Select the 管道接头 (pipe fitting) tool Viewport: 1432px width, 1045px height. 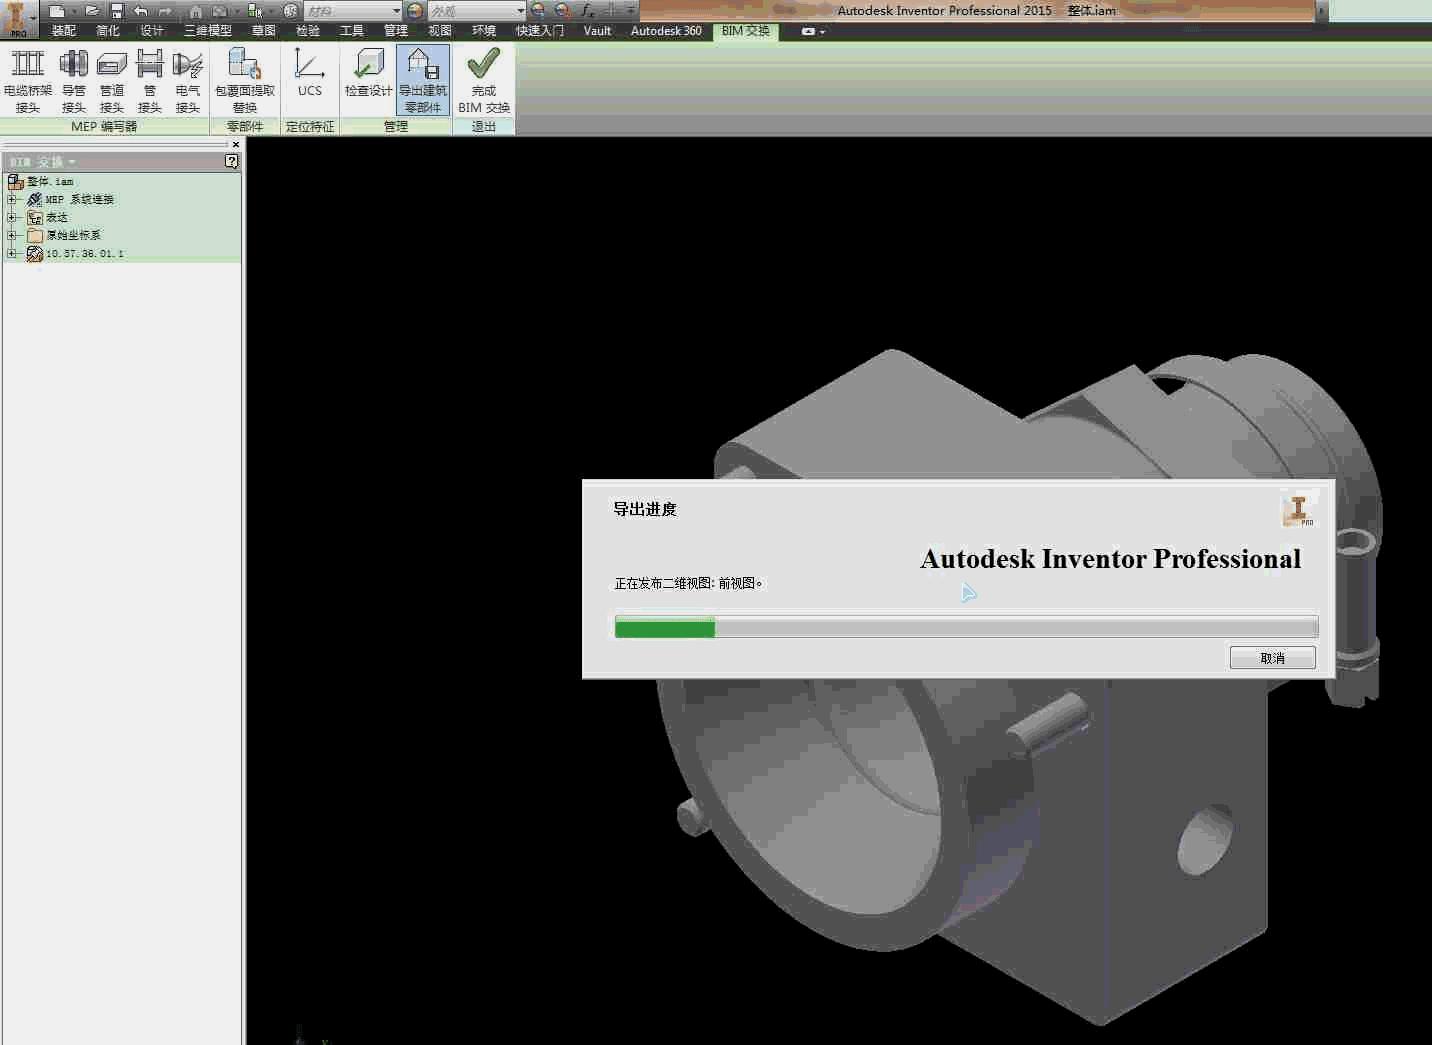click(x=111, y=80)
